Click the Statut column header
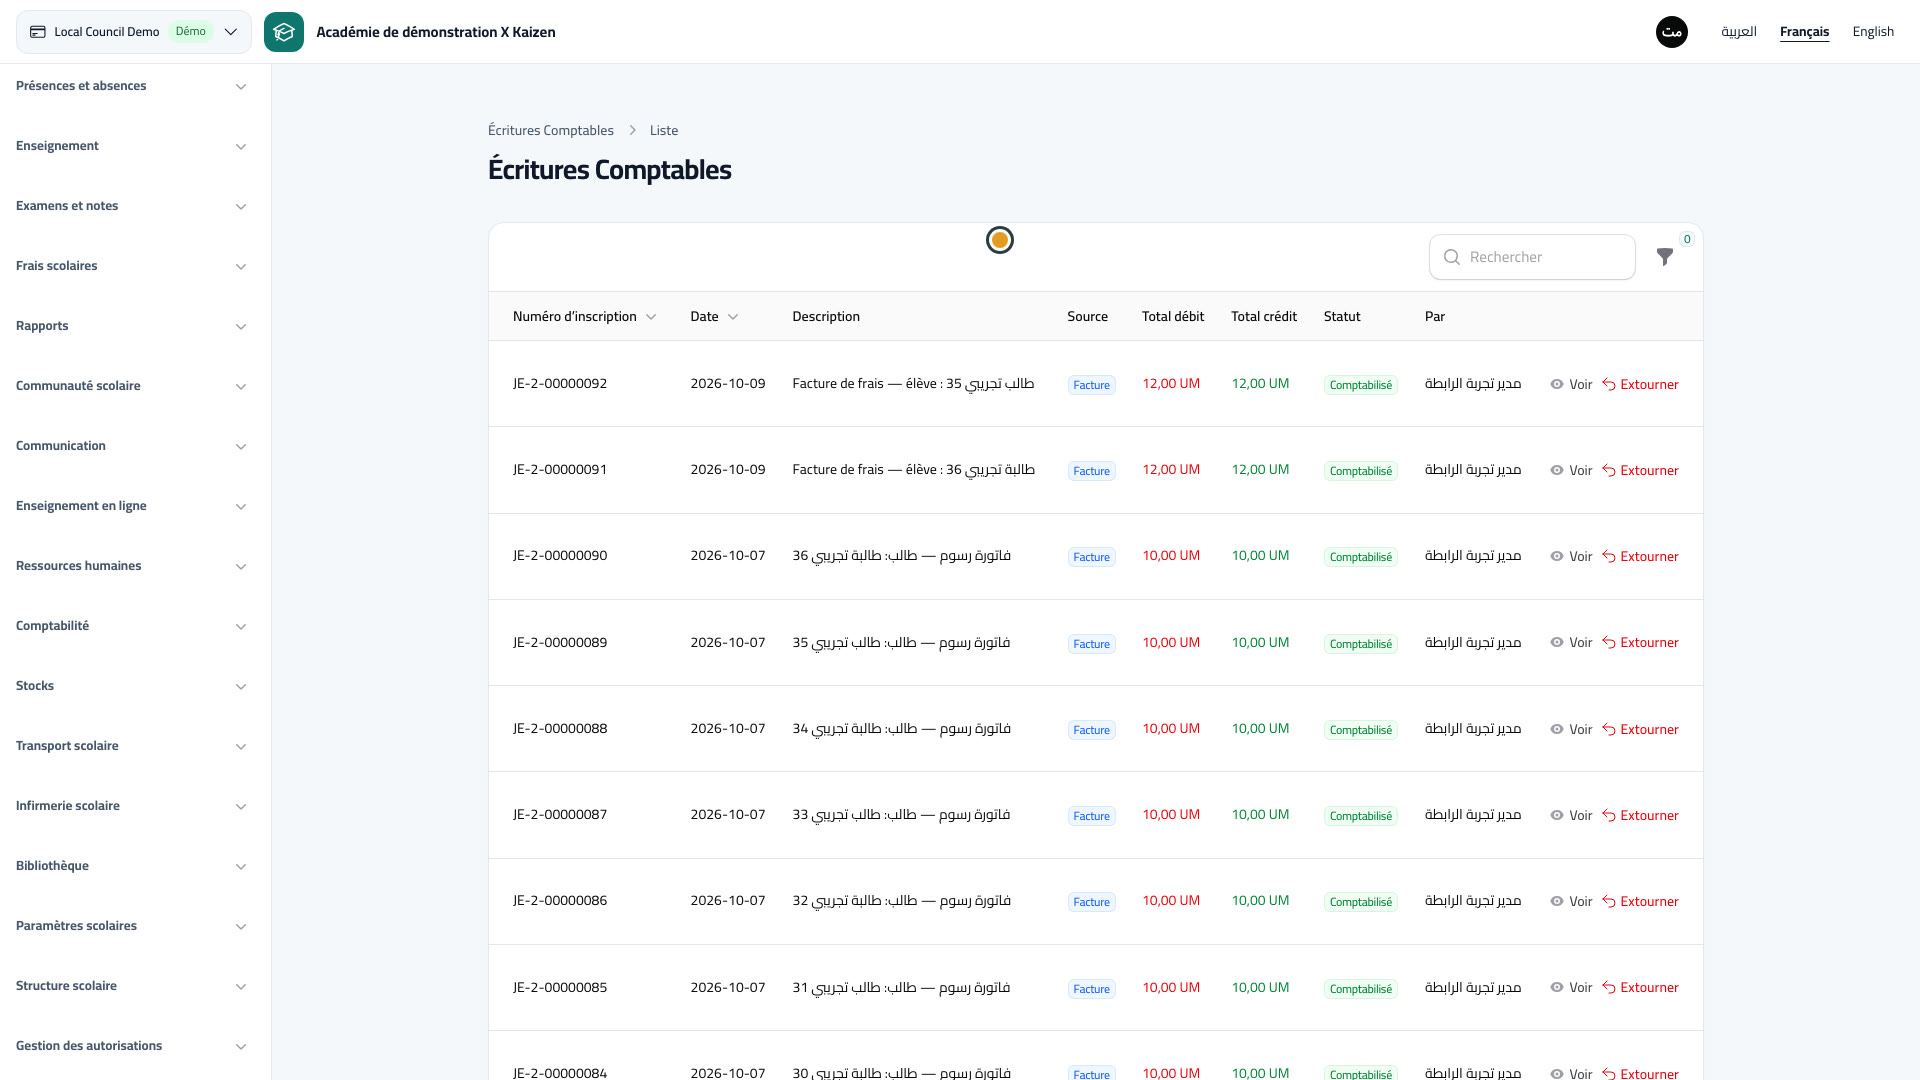This screenshot has width=1920, height=1080. (1342, 316)
